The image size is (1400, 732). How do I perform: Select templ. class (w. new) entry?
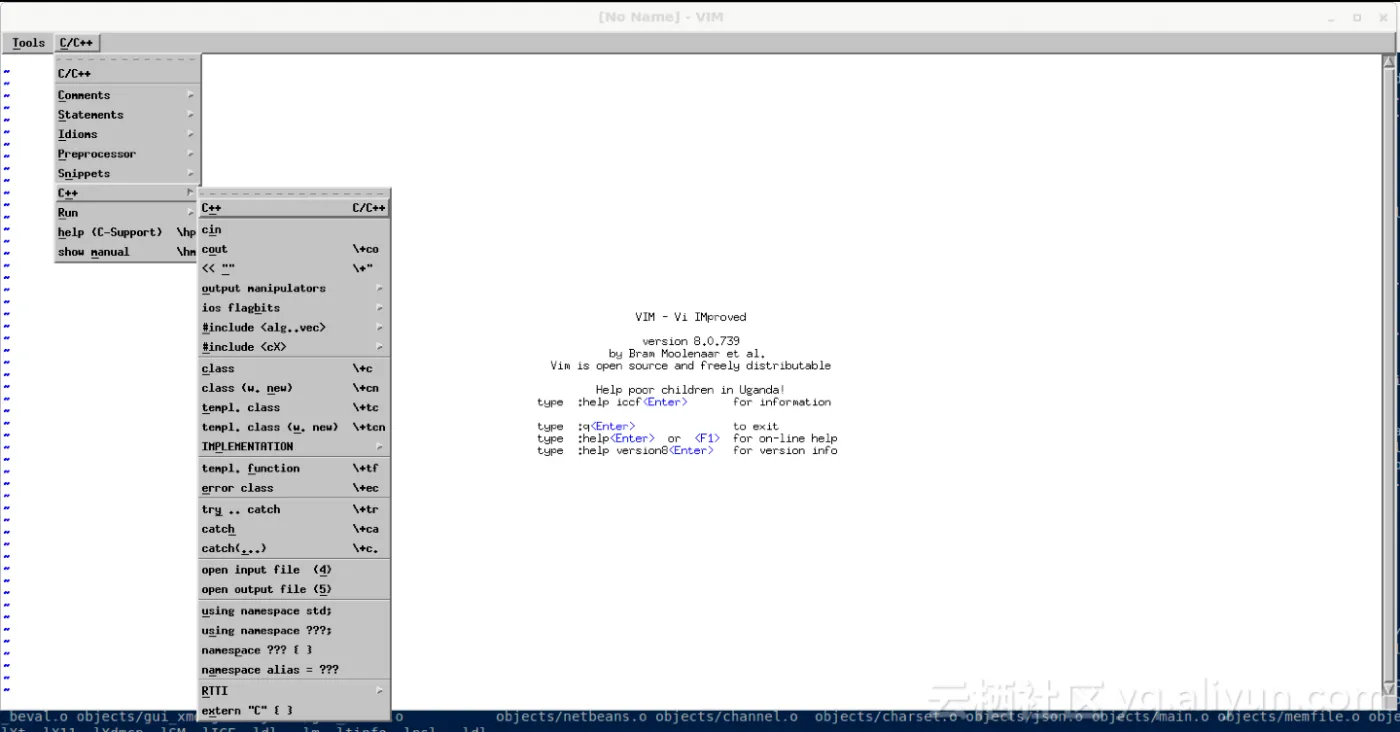[x=295, y=427]
